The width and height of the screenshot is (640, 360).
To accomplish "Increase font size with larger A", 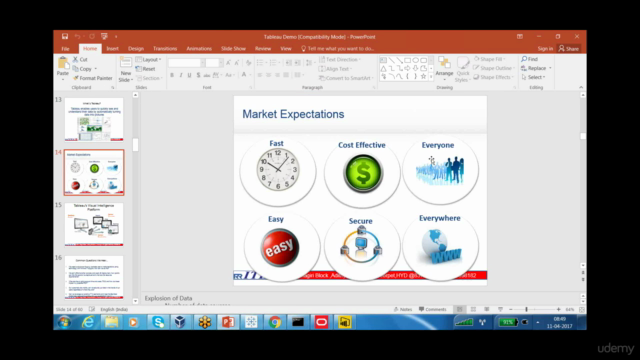I will (x=229, y=62).
